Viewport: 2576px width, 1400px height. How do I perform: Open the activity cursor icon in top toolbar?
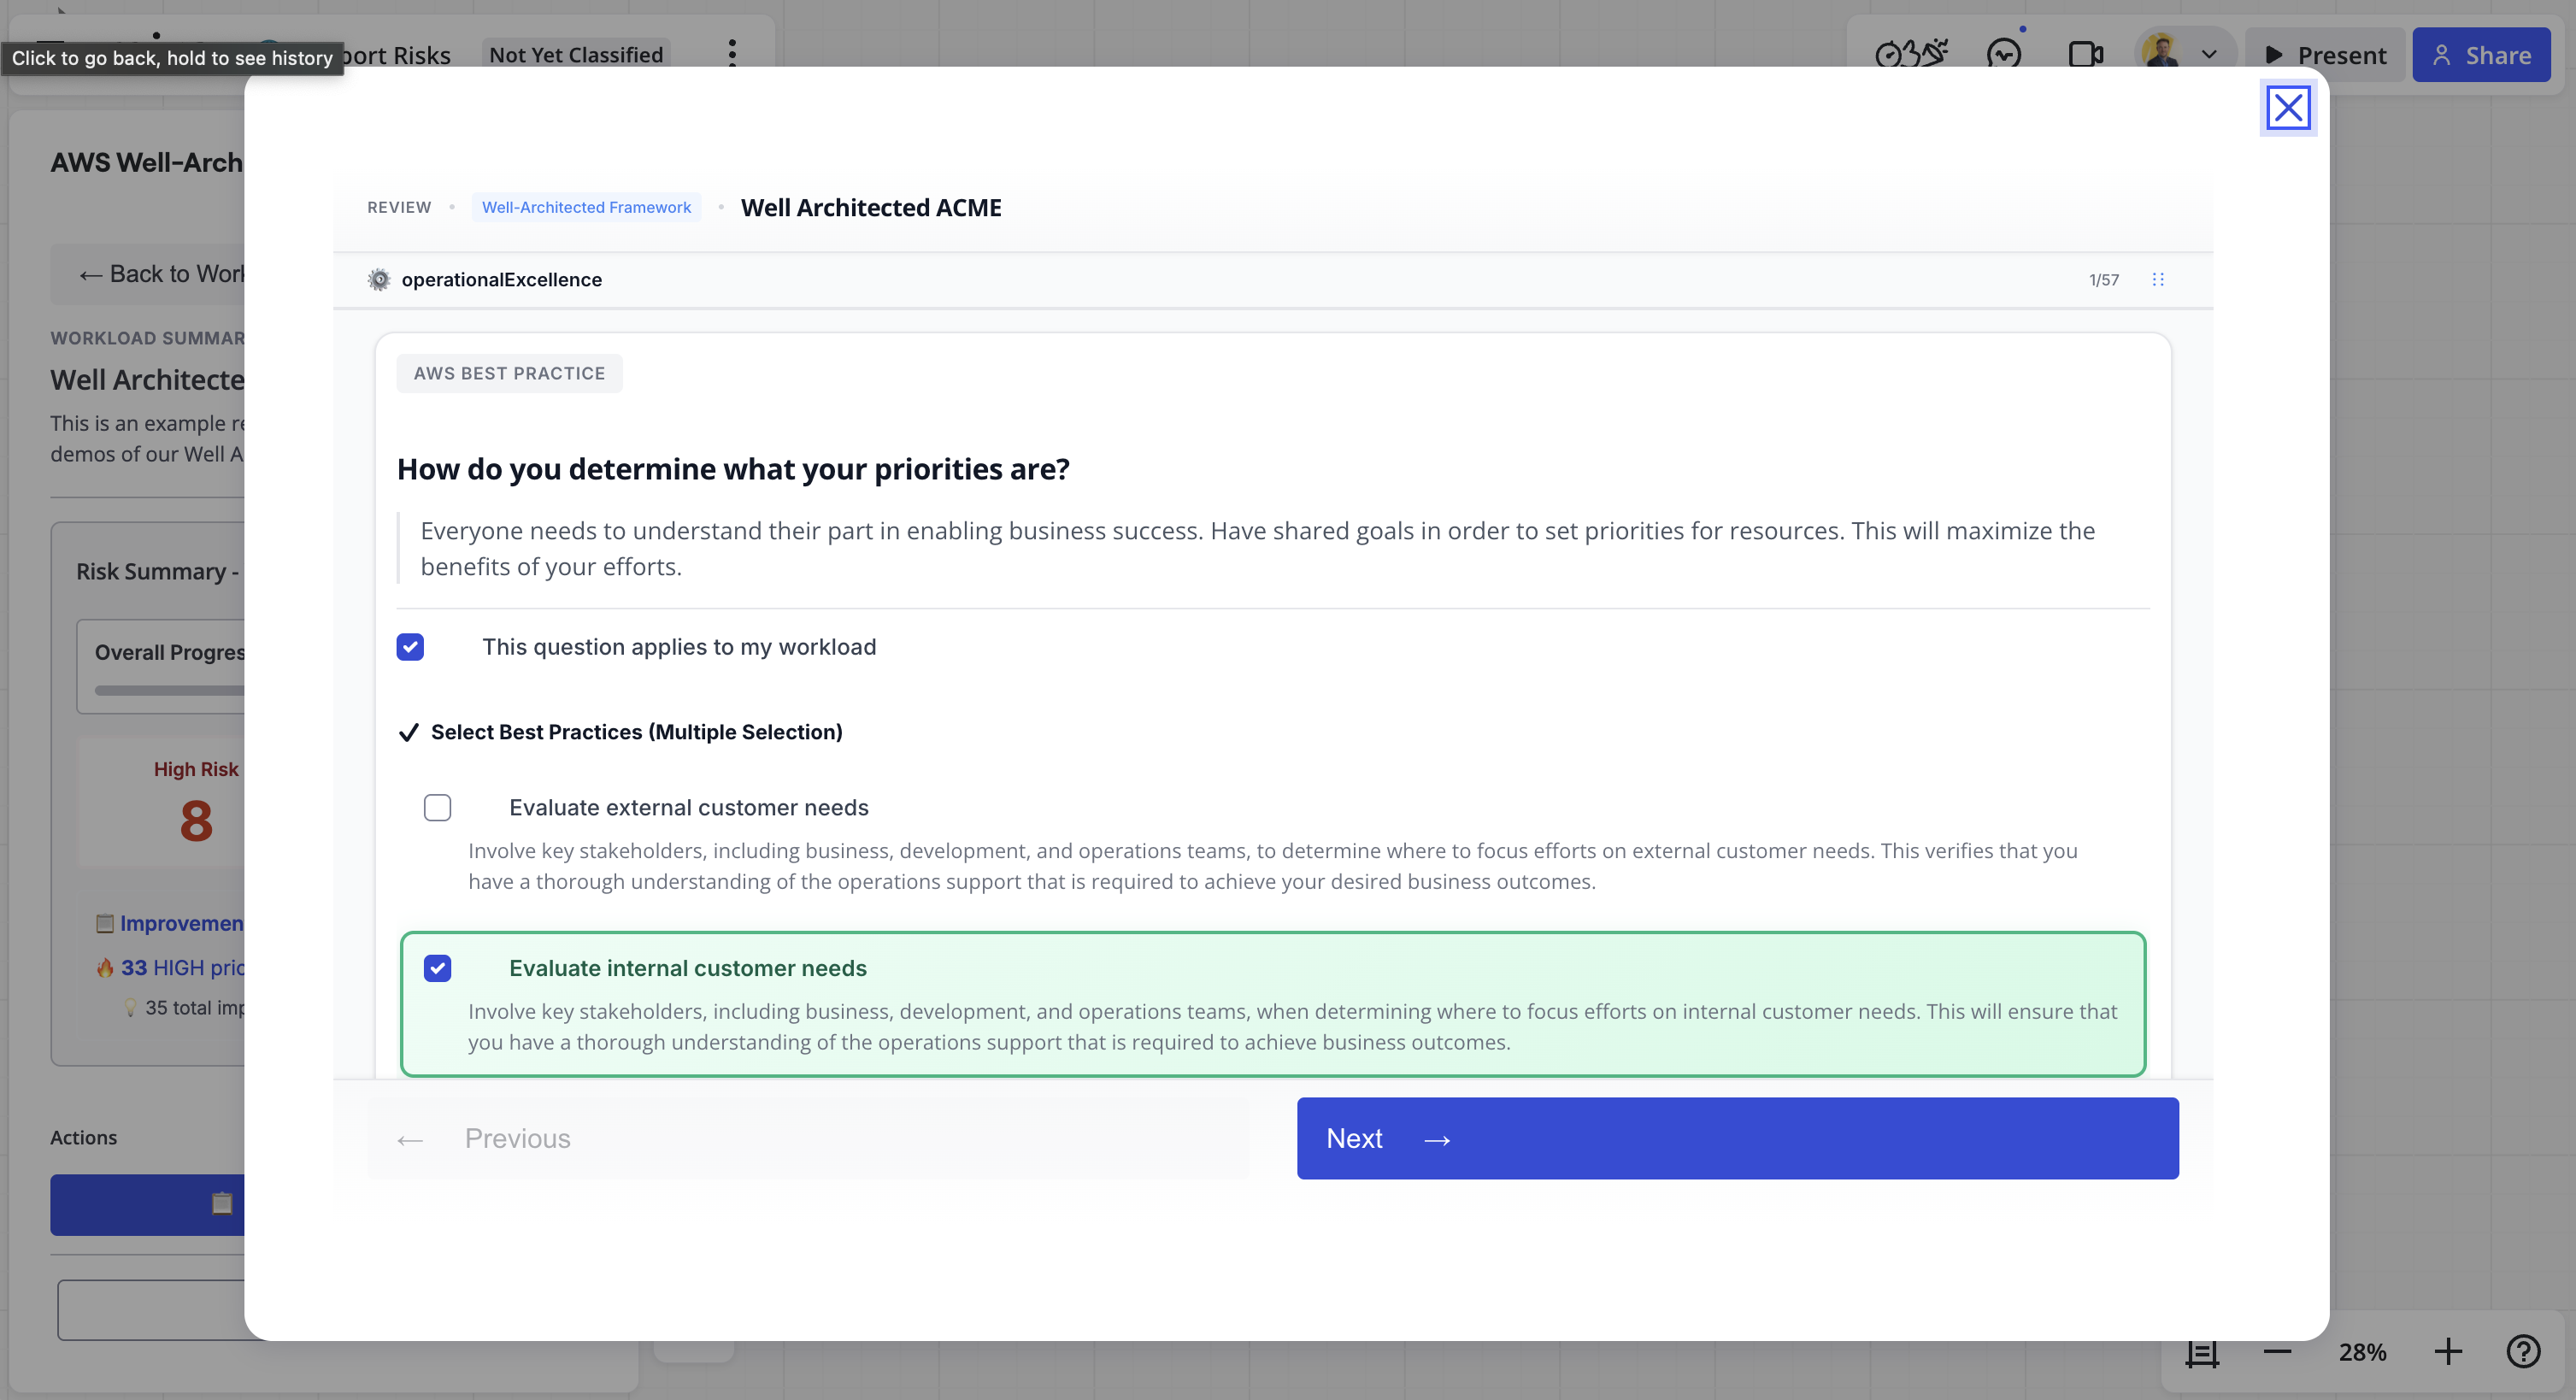2003,55
